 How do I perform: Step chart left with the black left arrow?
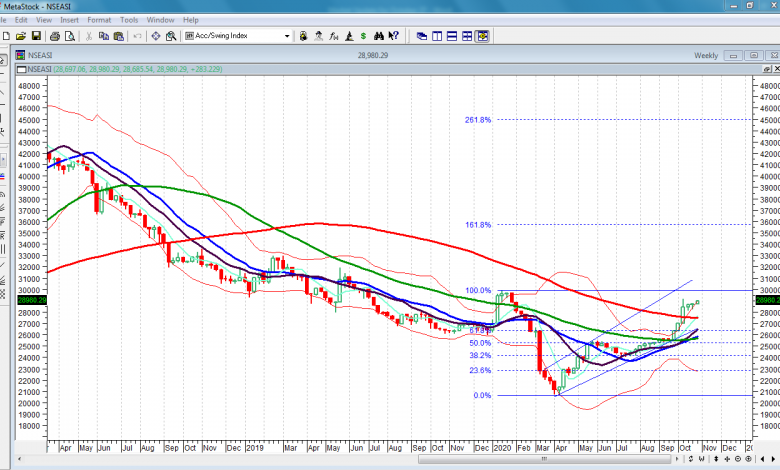[x=762, y=459]
